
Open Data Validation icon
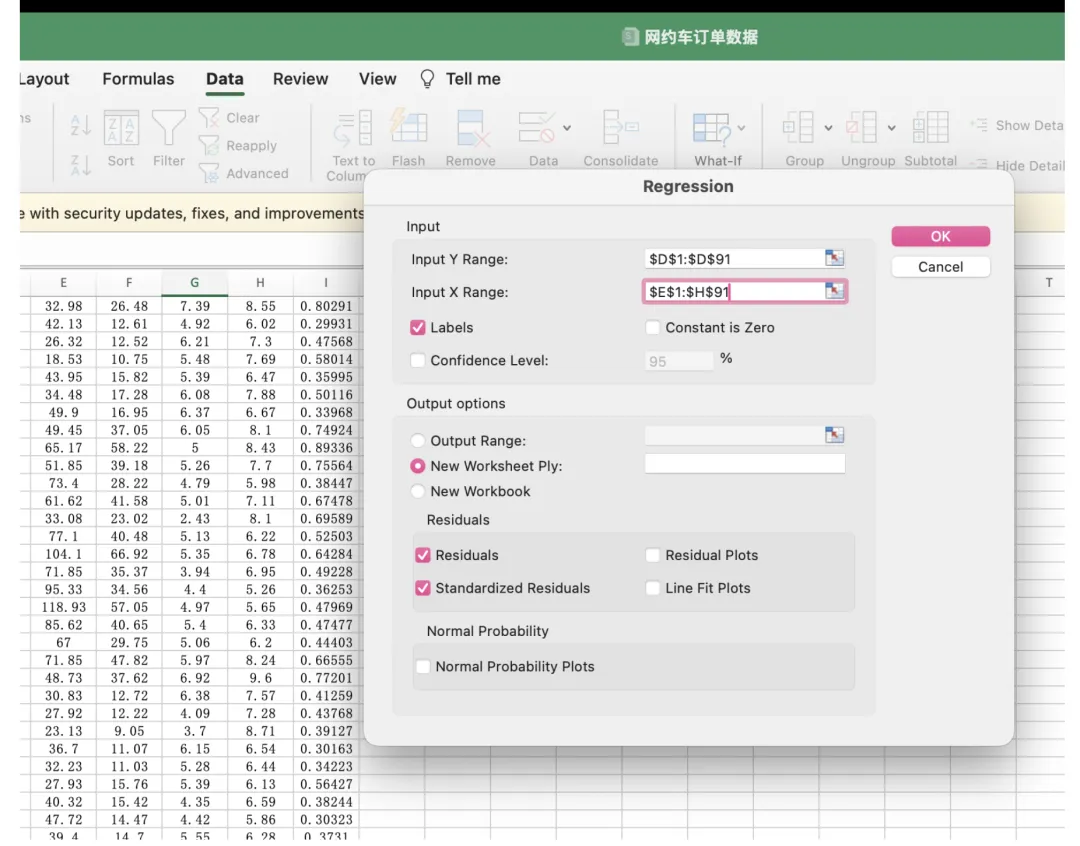pos(537,127)
